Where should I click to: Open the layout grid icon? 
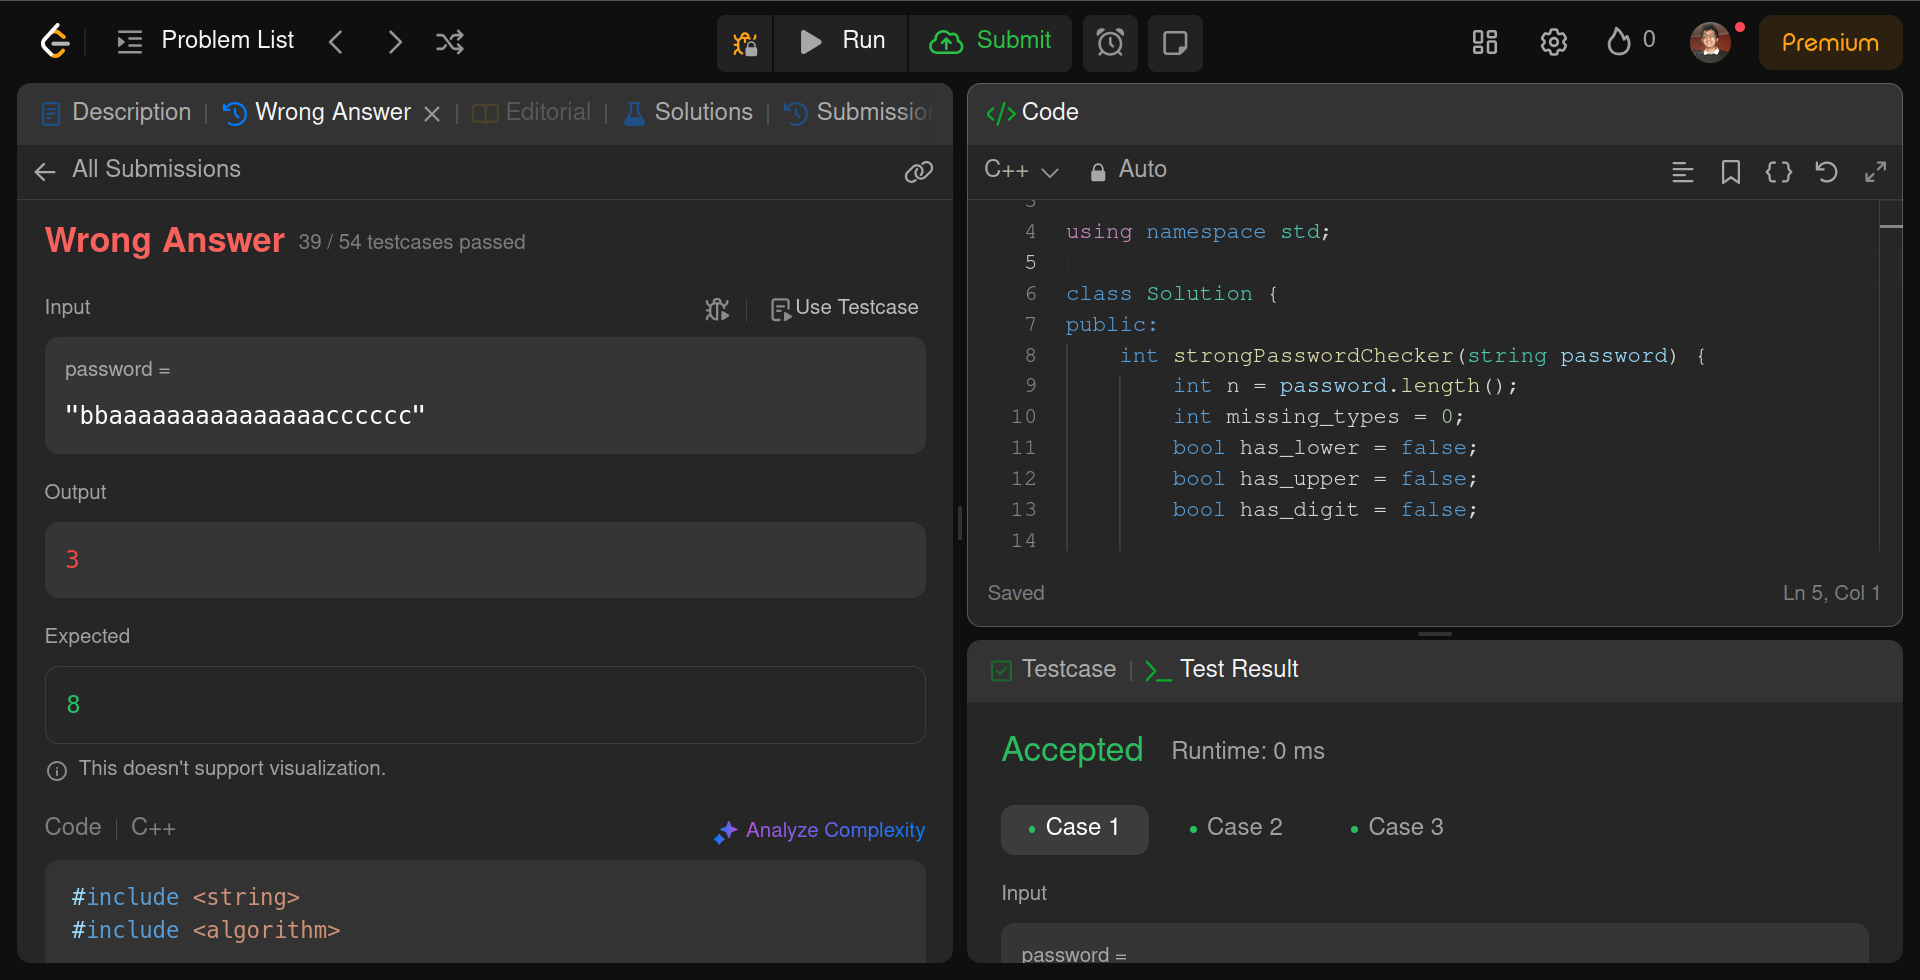pyautogui.click(x=1485, y=42)
